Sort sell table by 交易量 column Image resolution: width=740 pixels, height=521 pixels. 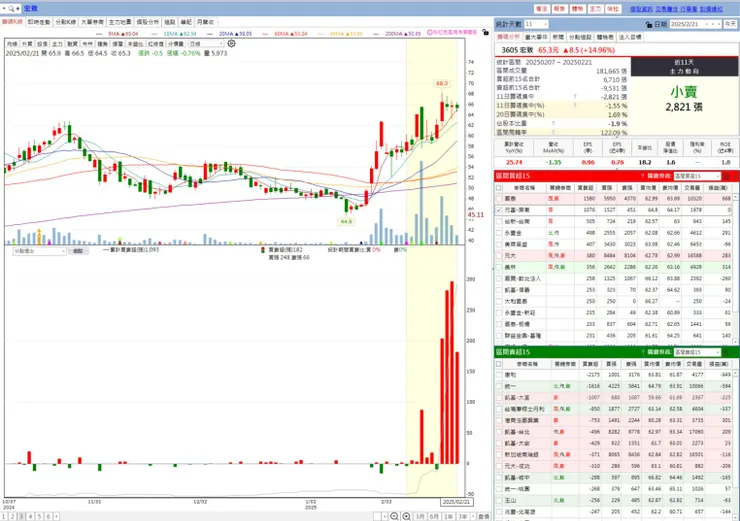[694, 364]
